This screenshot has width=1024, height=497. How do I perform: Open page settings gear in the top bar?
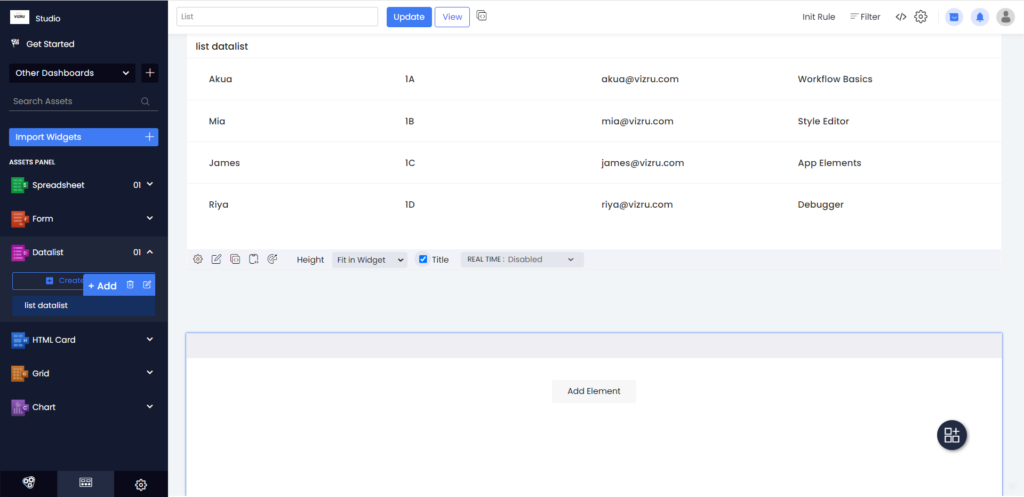921,17
